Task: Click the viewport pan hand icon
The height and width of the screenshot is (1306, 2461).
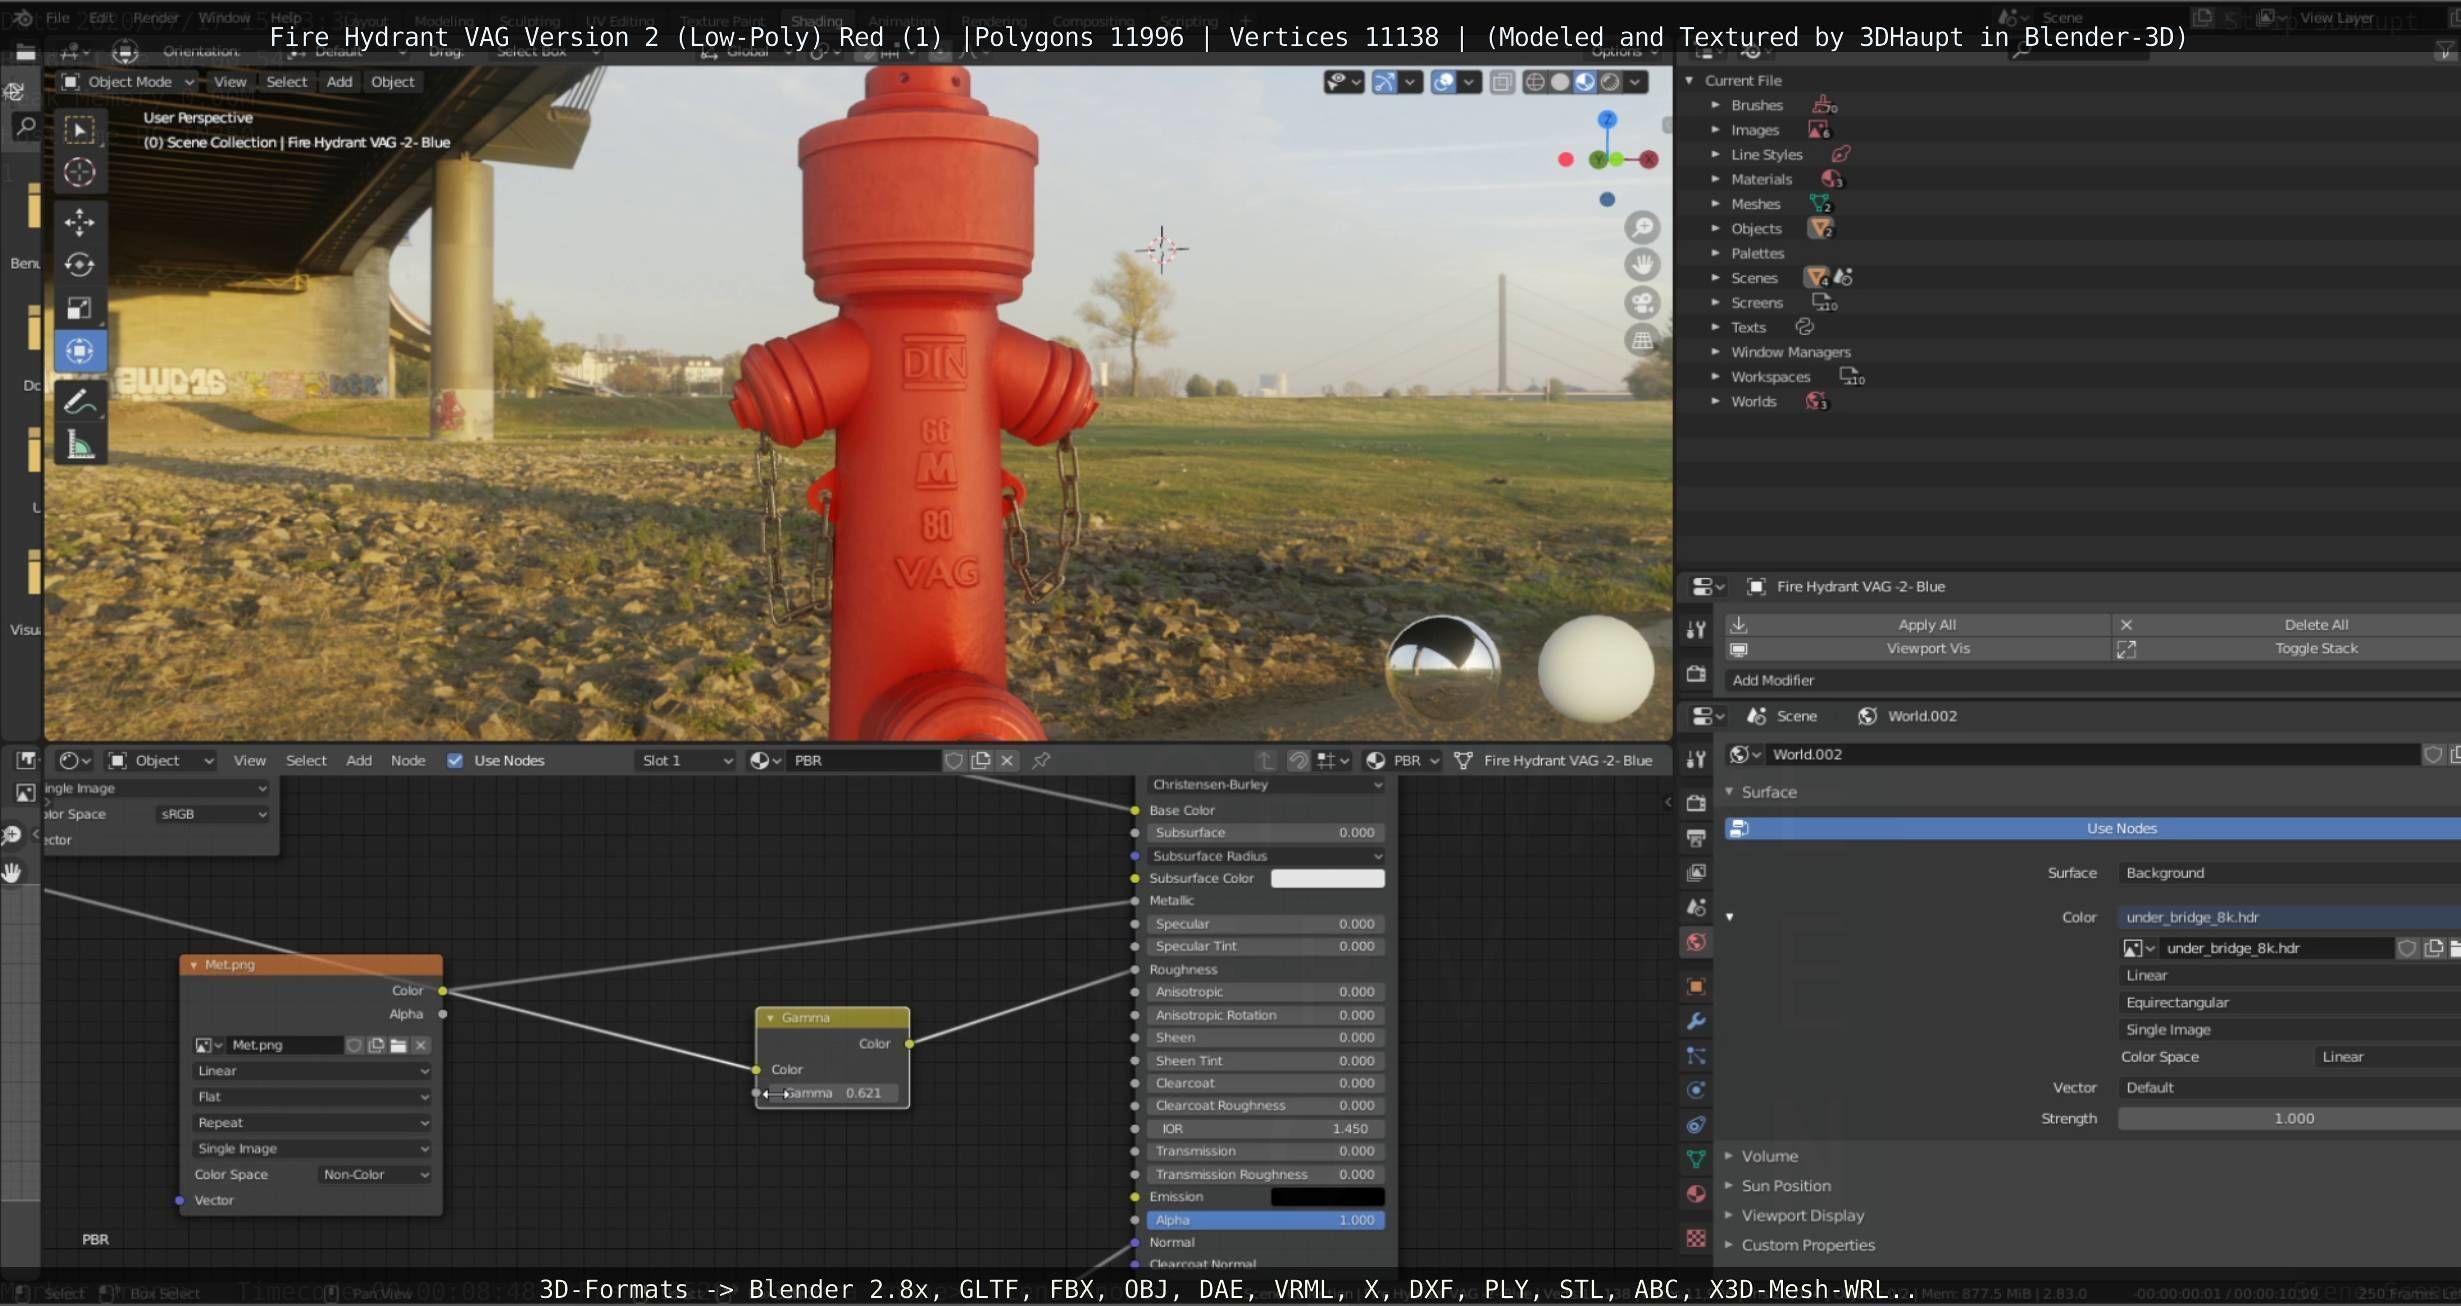Action: point(1642,265)
